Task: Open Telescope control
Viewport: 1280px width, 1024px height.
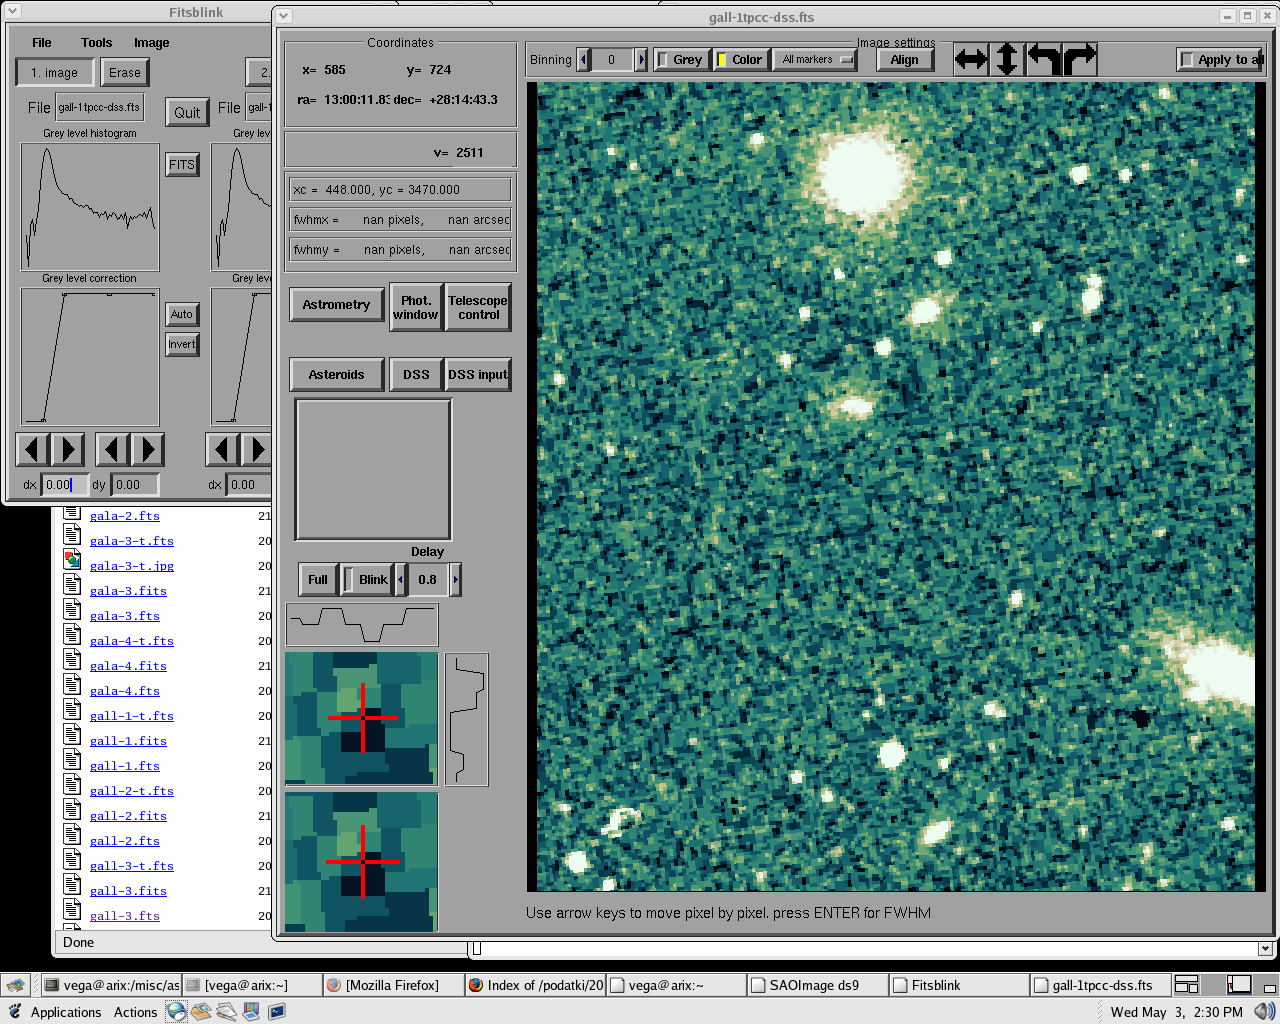Action: 478,308
